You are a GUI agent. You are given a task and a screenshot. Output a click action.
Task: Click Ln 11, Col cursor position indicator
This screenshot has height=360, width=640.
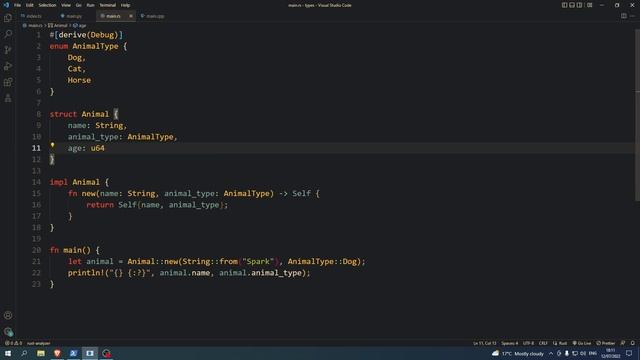[x=484, y=343]
